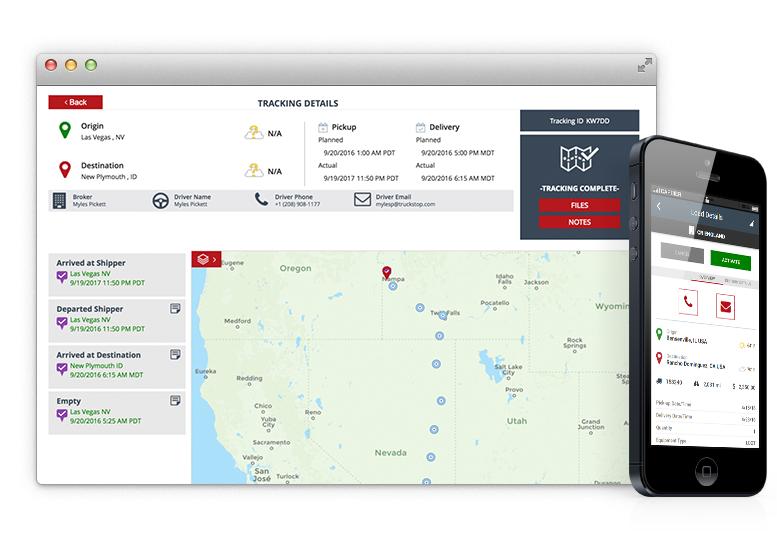Click the purple check icon for Empty event
The width and height of the screenshot is (777, 533).
point(61,415)
